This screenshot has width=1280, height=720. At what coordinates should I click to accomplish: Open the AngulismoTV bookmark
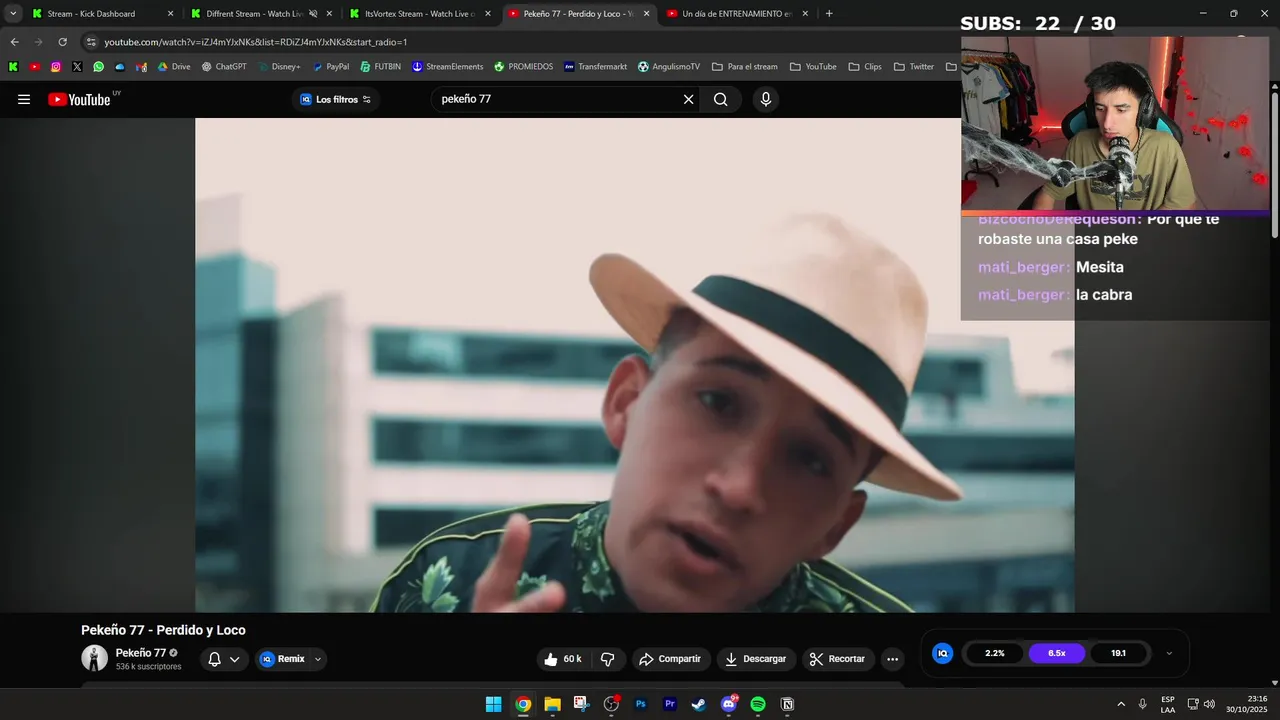point(669,67)
